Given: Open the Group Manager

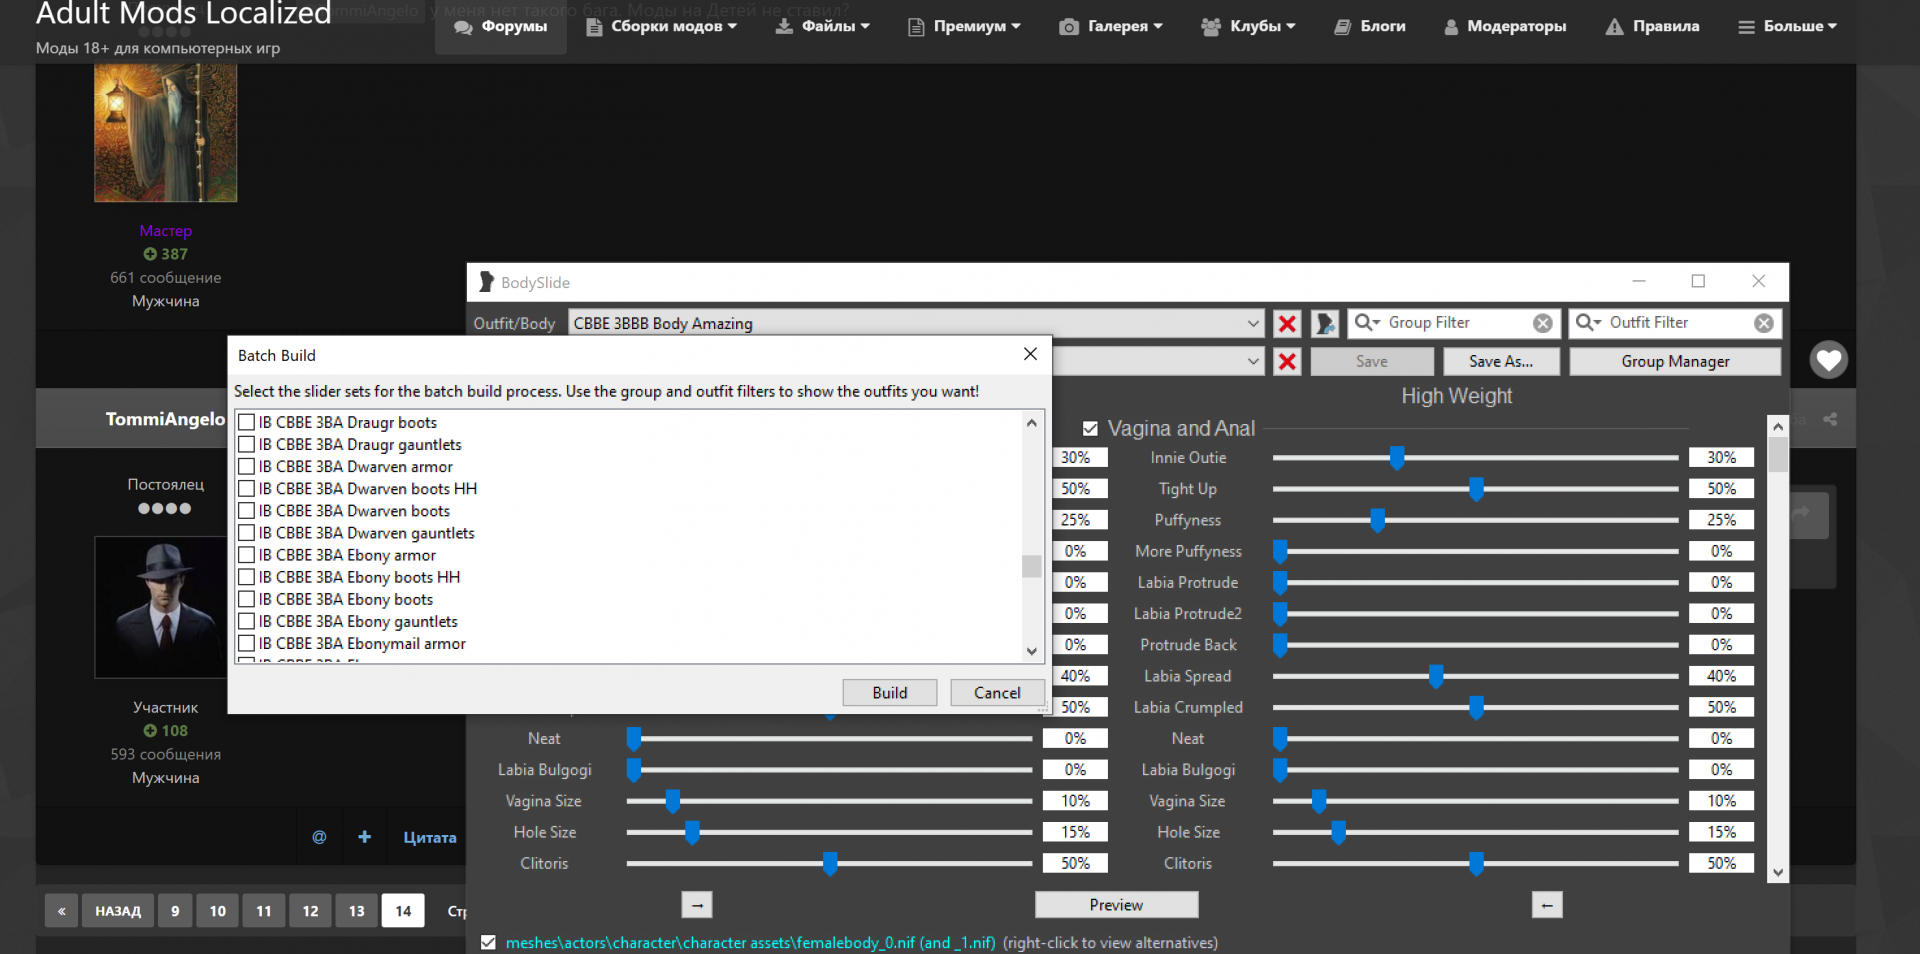Looking at the screenshot, I should pyautogui.click(x=1675, y=362).
